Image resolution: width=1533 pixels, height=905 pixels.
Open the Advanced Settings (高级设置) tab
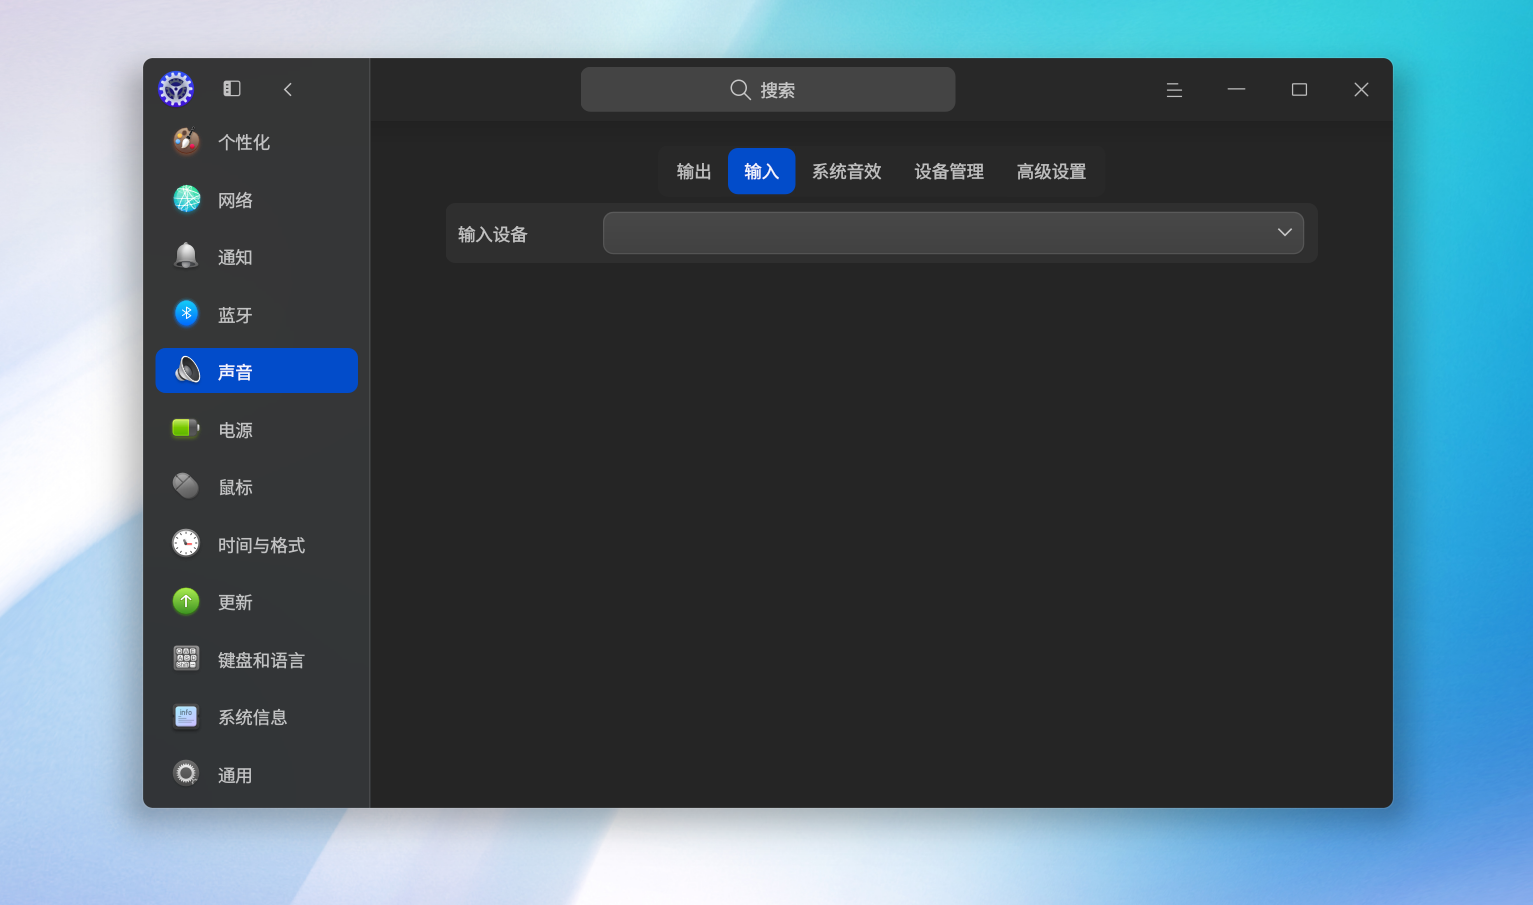click(1051, 171)
